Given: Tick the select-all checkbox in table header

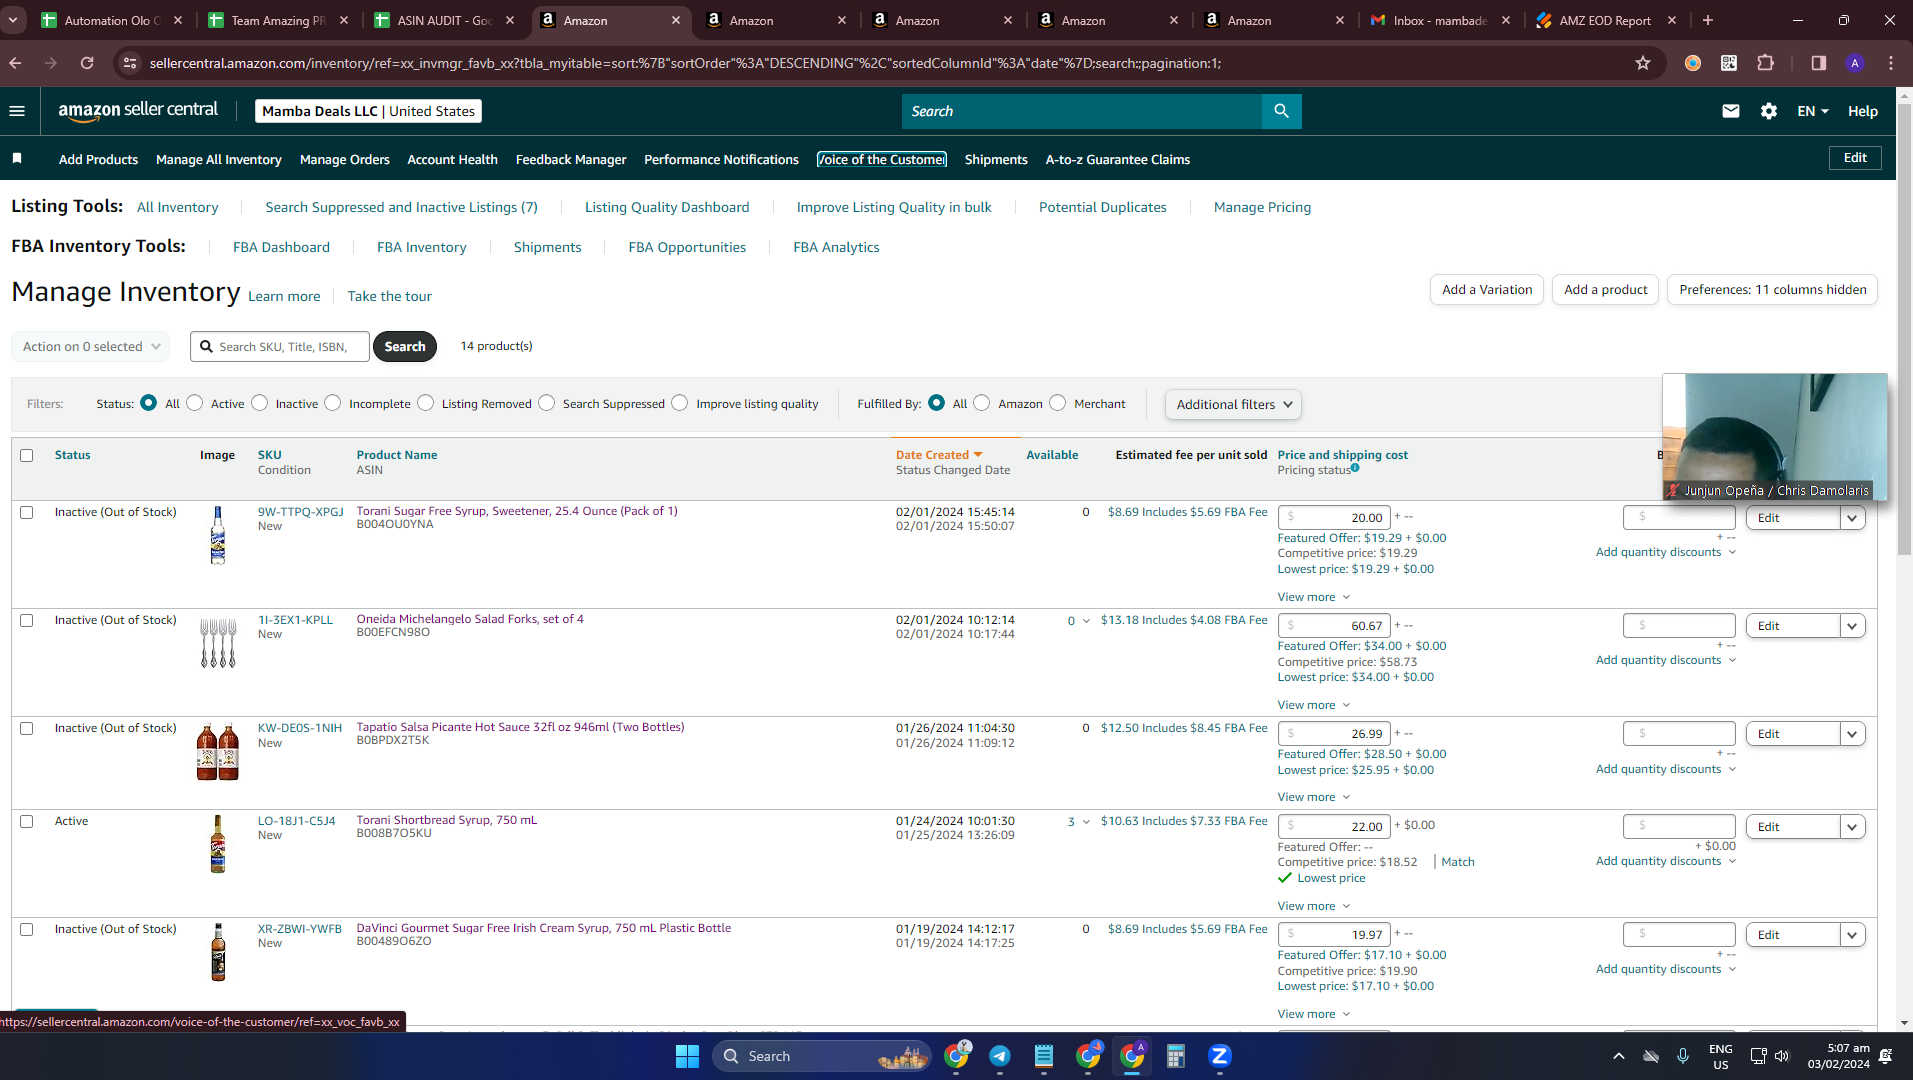Looking at the screenshot, I should [27, 455].
